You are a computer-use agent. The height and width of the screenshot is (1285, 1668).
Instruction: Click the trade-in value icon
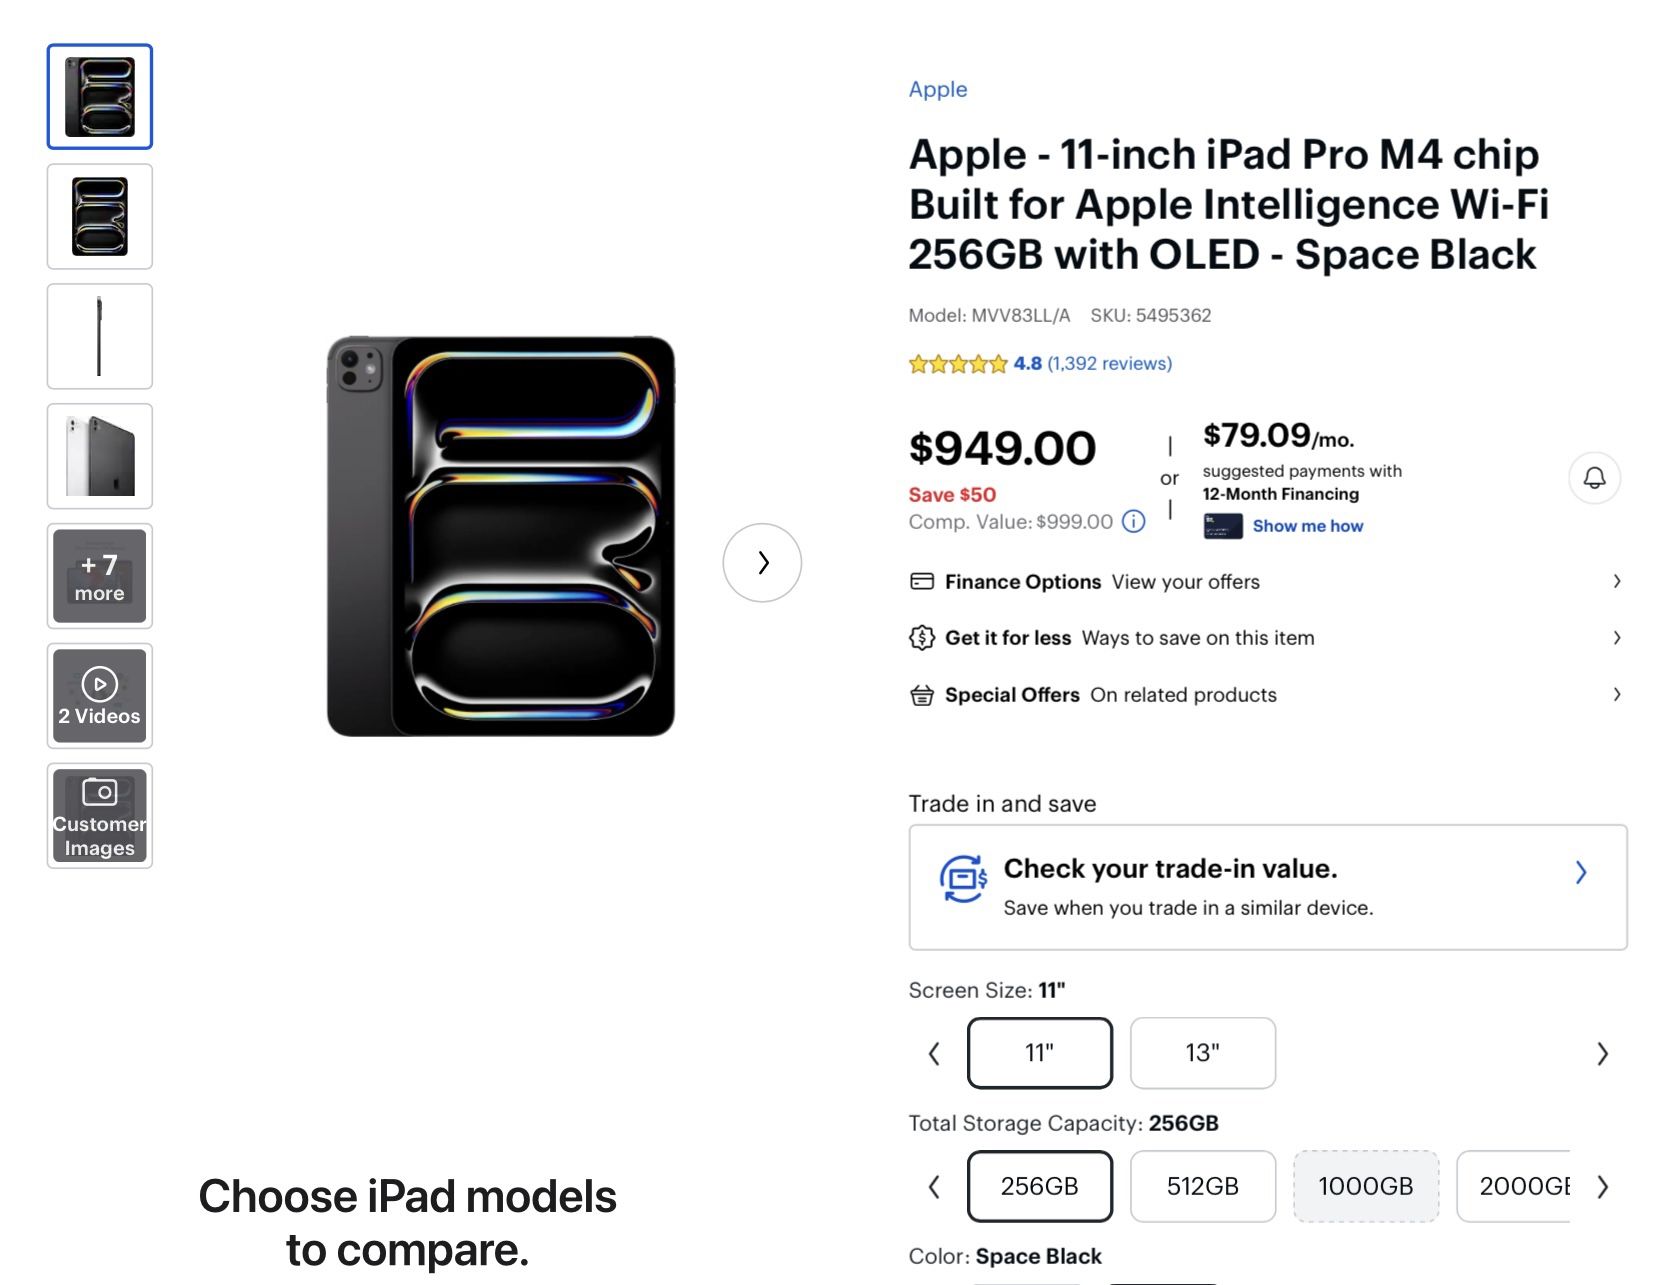tap(962, 879)
